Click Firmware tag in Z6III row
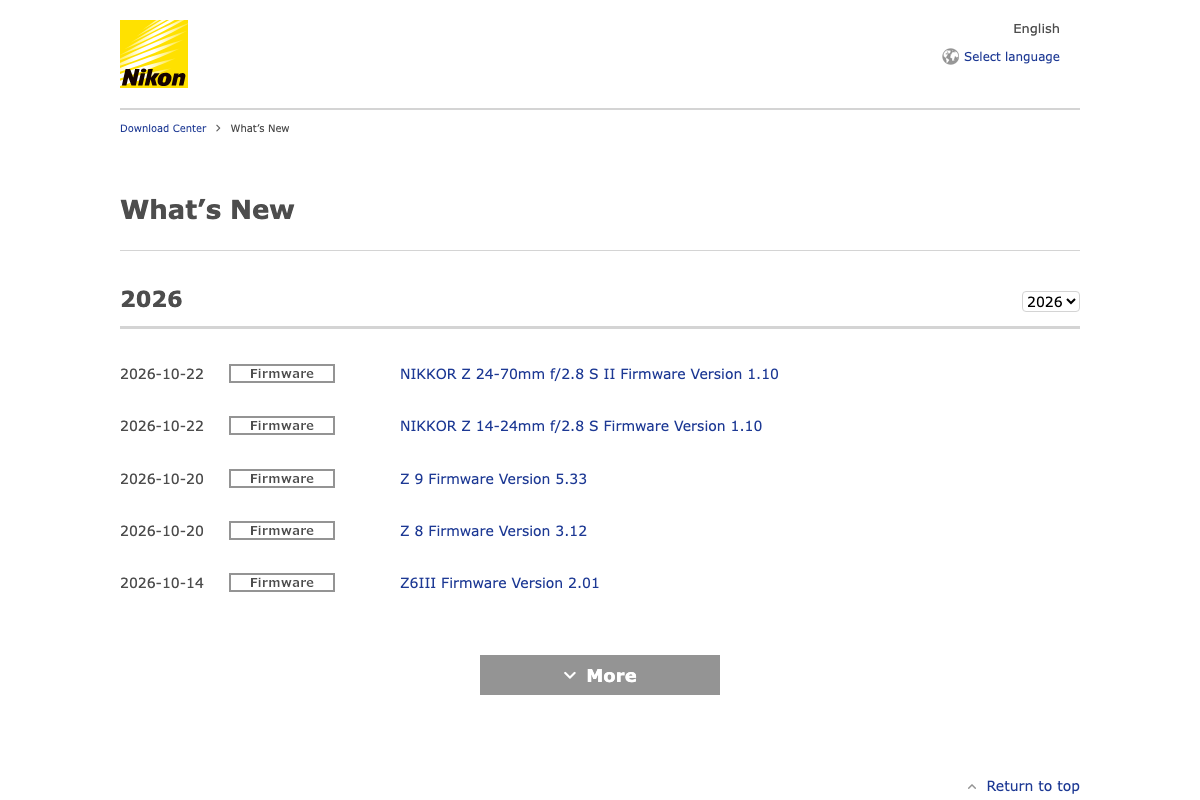The width and height of the screenshot is (1200, 800). coord(282,583)
